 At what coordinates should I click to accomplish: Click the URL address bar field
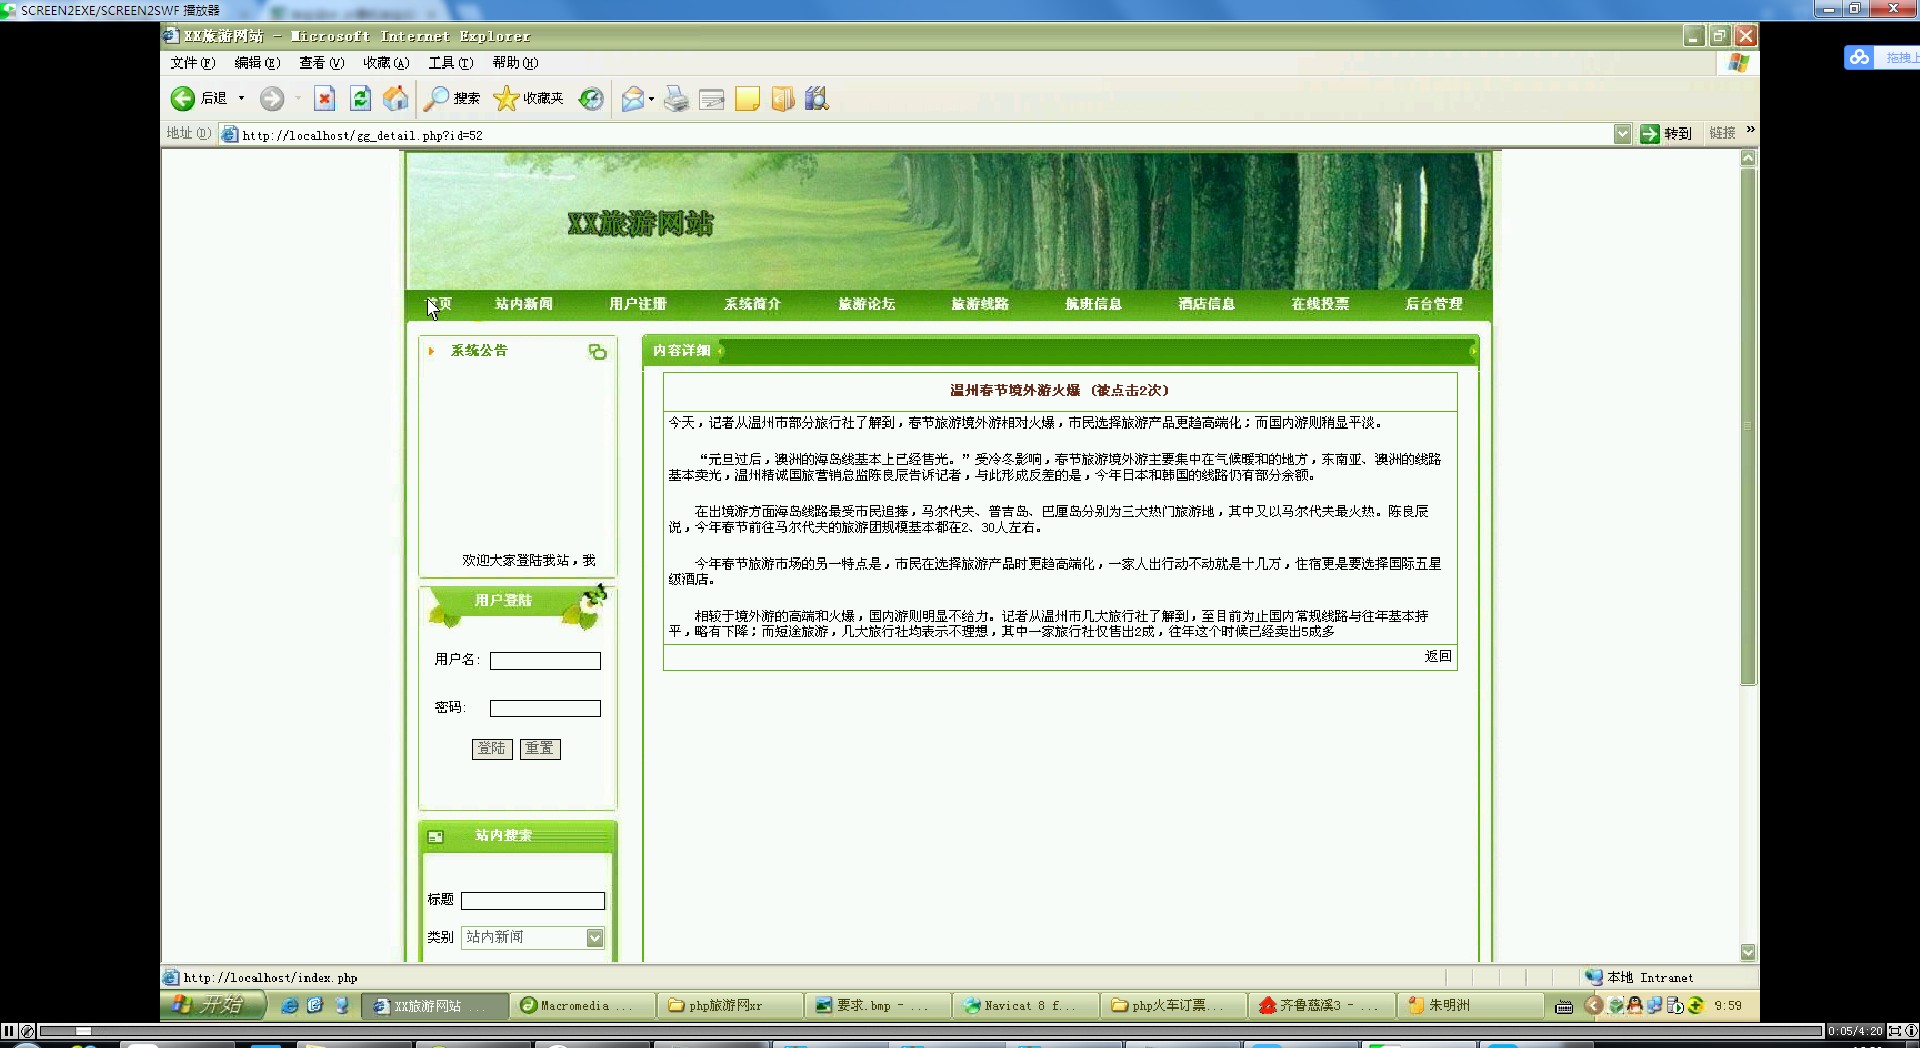click(x=926, y=135)
